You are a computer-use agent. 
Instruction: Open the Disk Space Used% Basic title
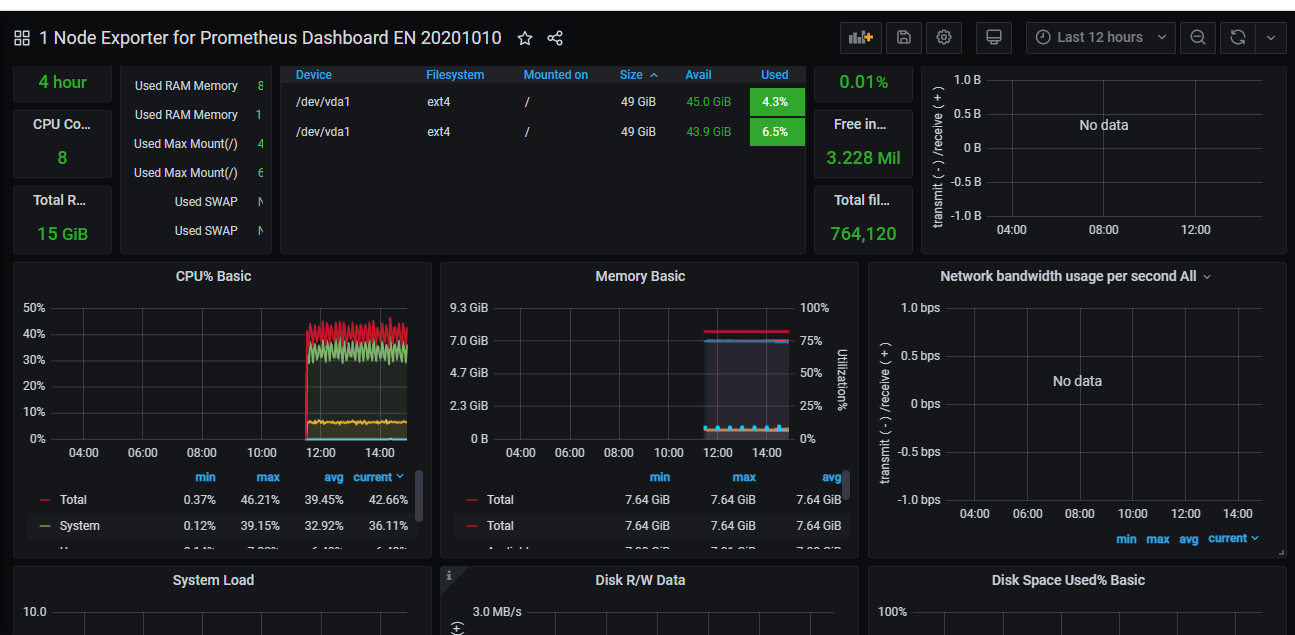[x=1068, y=580]
